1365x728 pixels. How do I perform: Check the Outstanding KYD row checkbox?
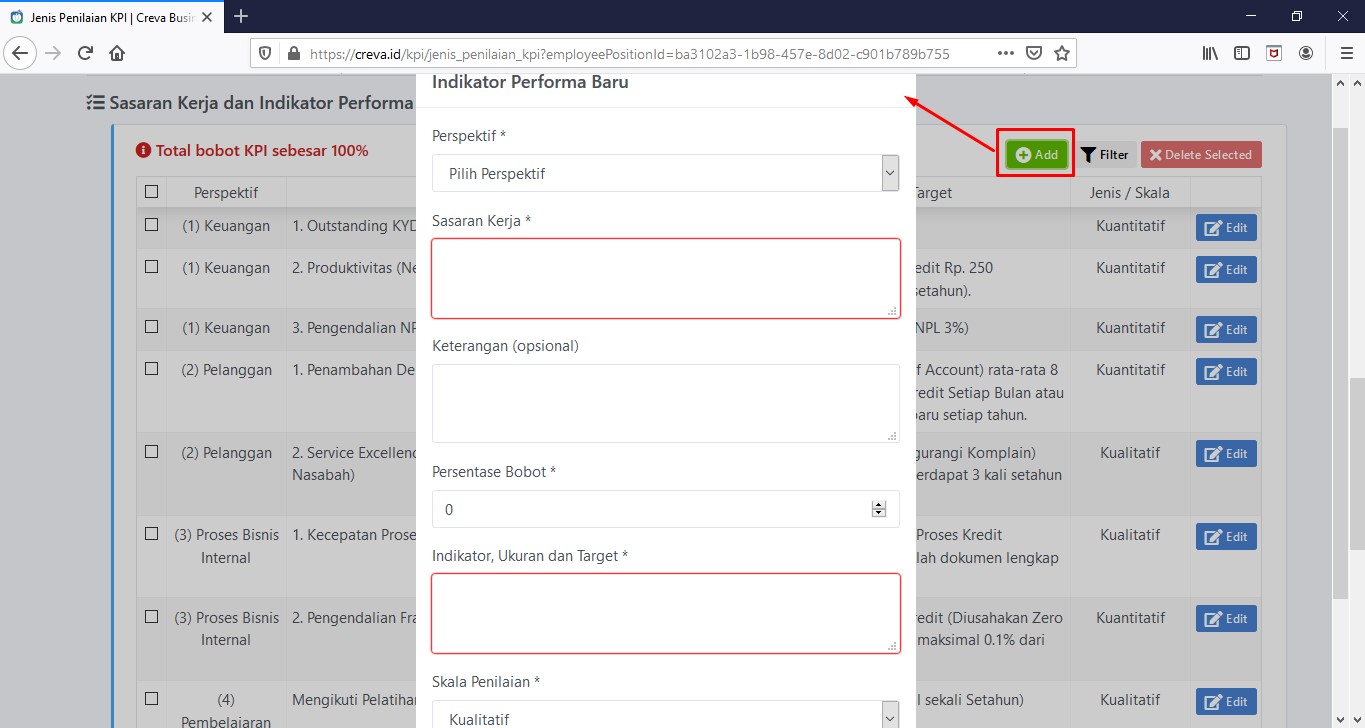pos(151,225)
